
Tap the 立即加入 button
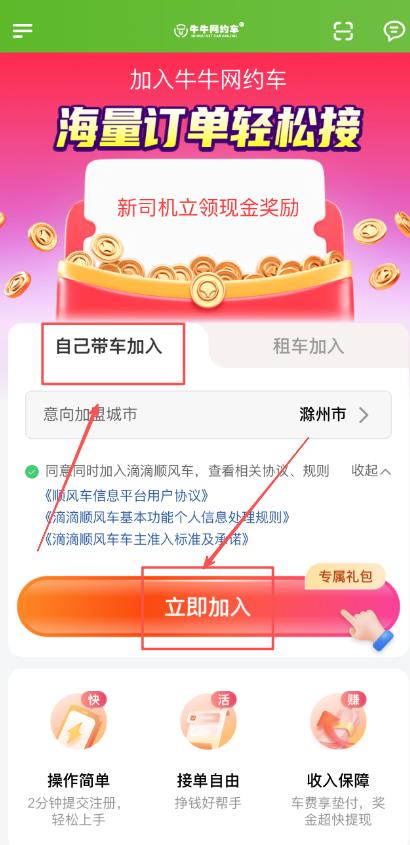click(x=208, y=607)
